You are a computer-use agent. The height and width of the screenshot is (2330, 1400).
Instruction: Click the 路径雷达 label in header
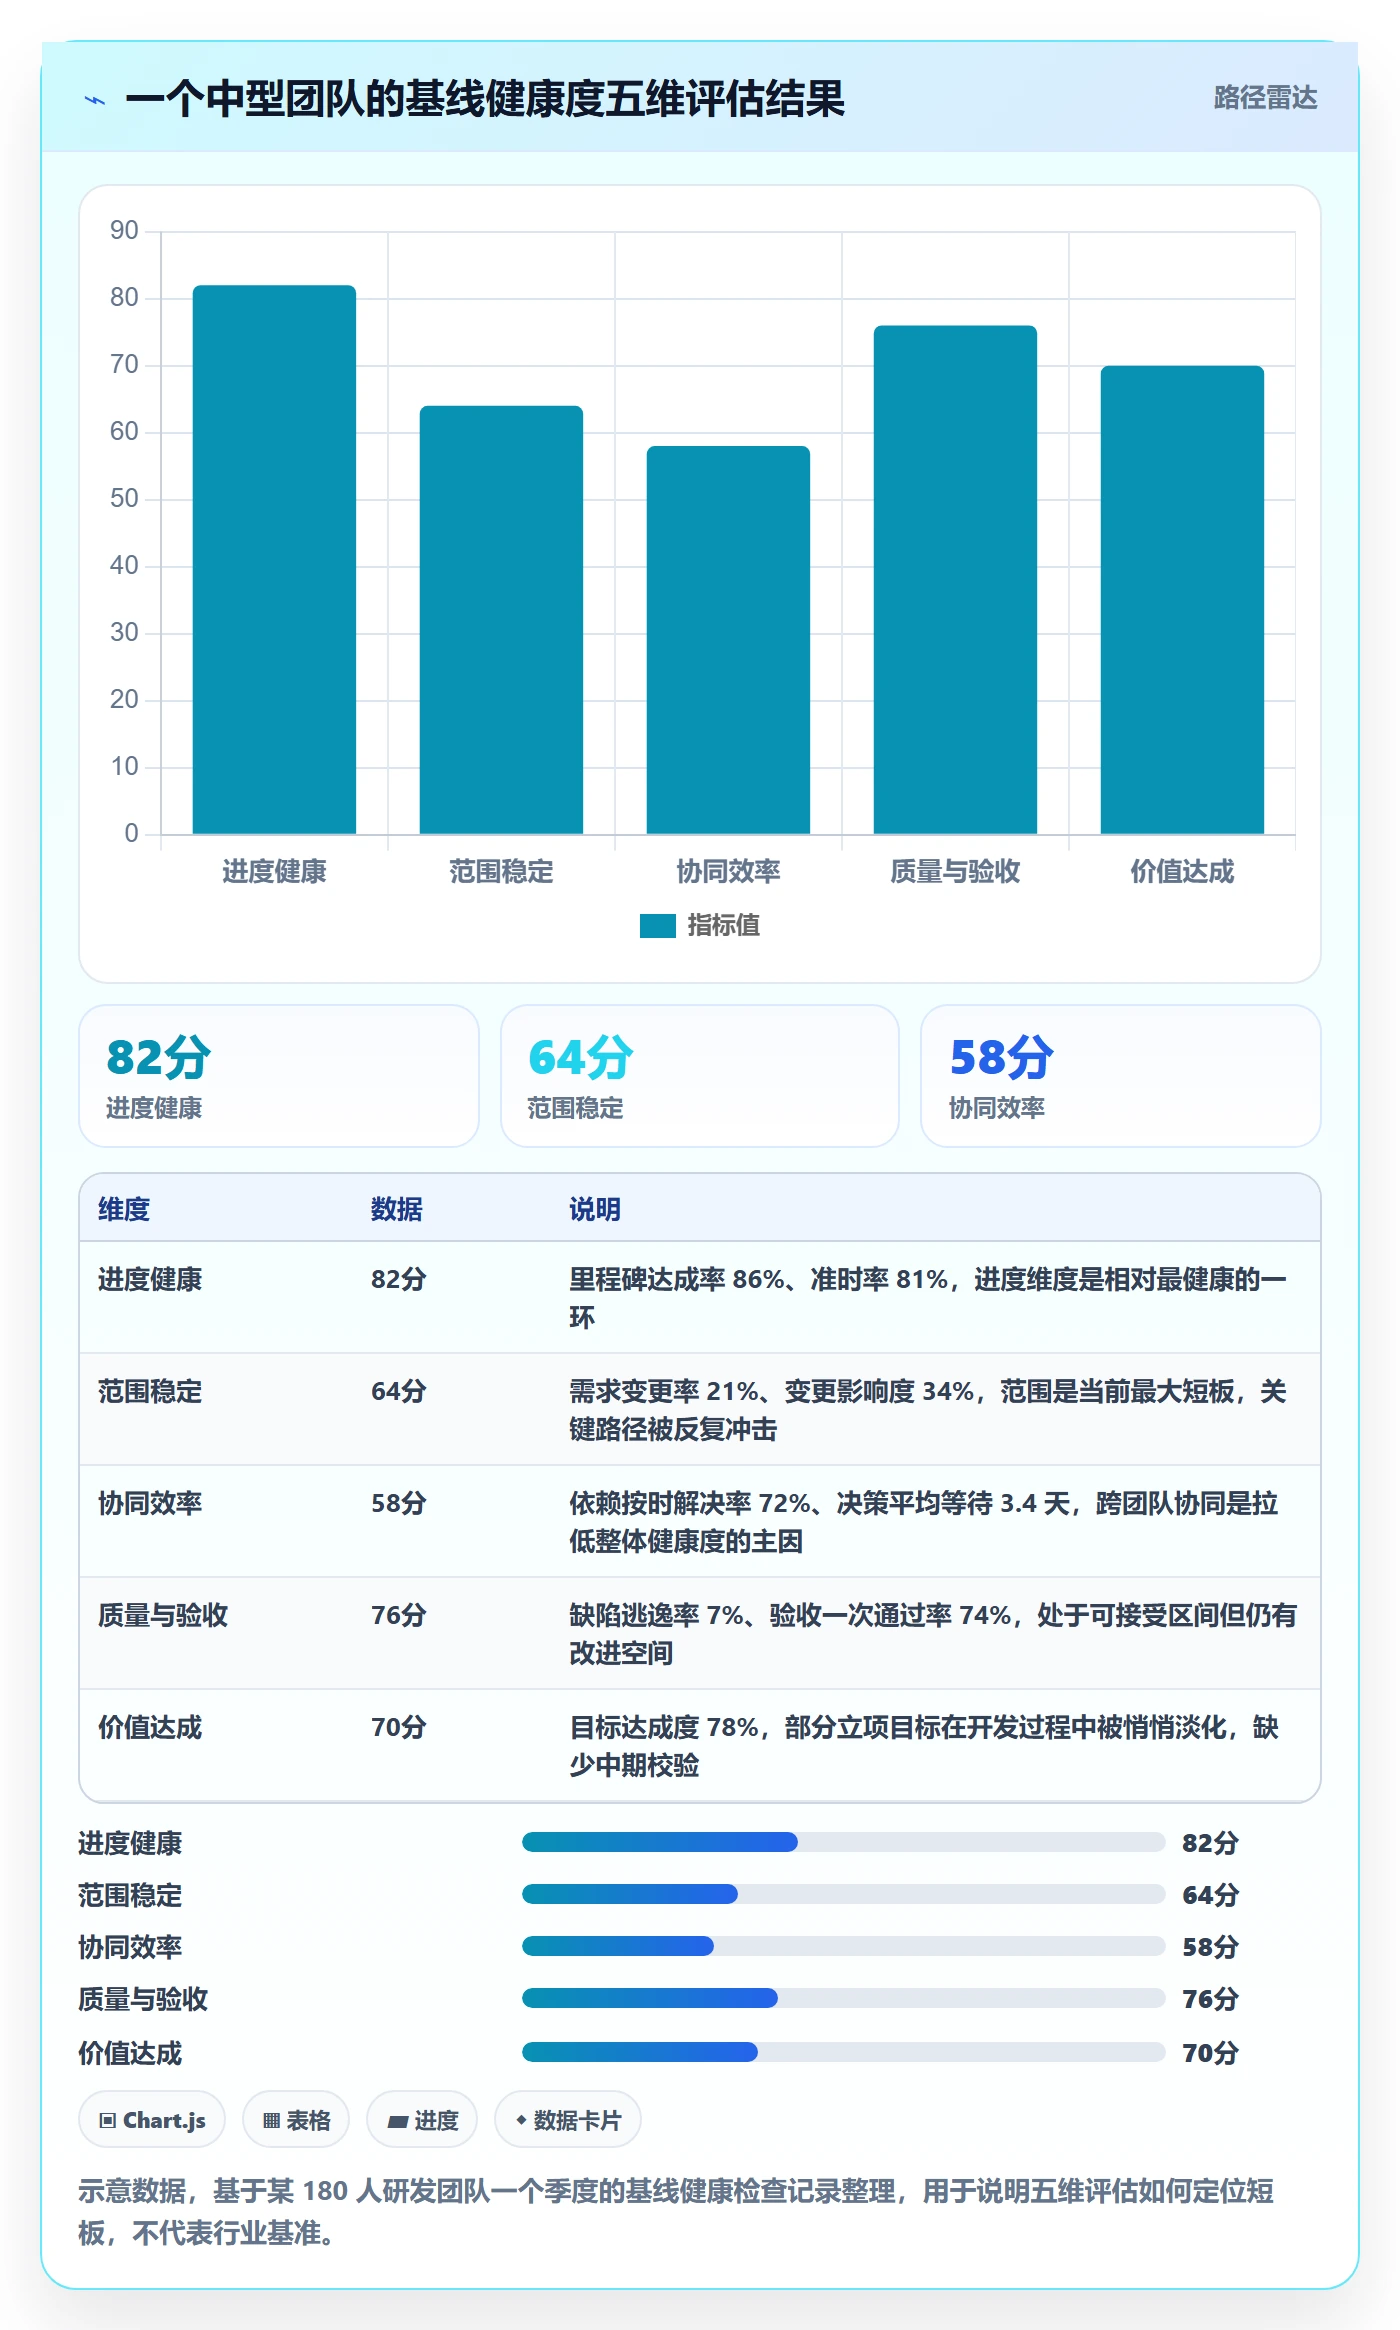point(1265,97)
